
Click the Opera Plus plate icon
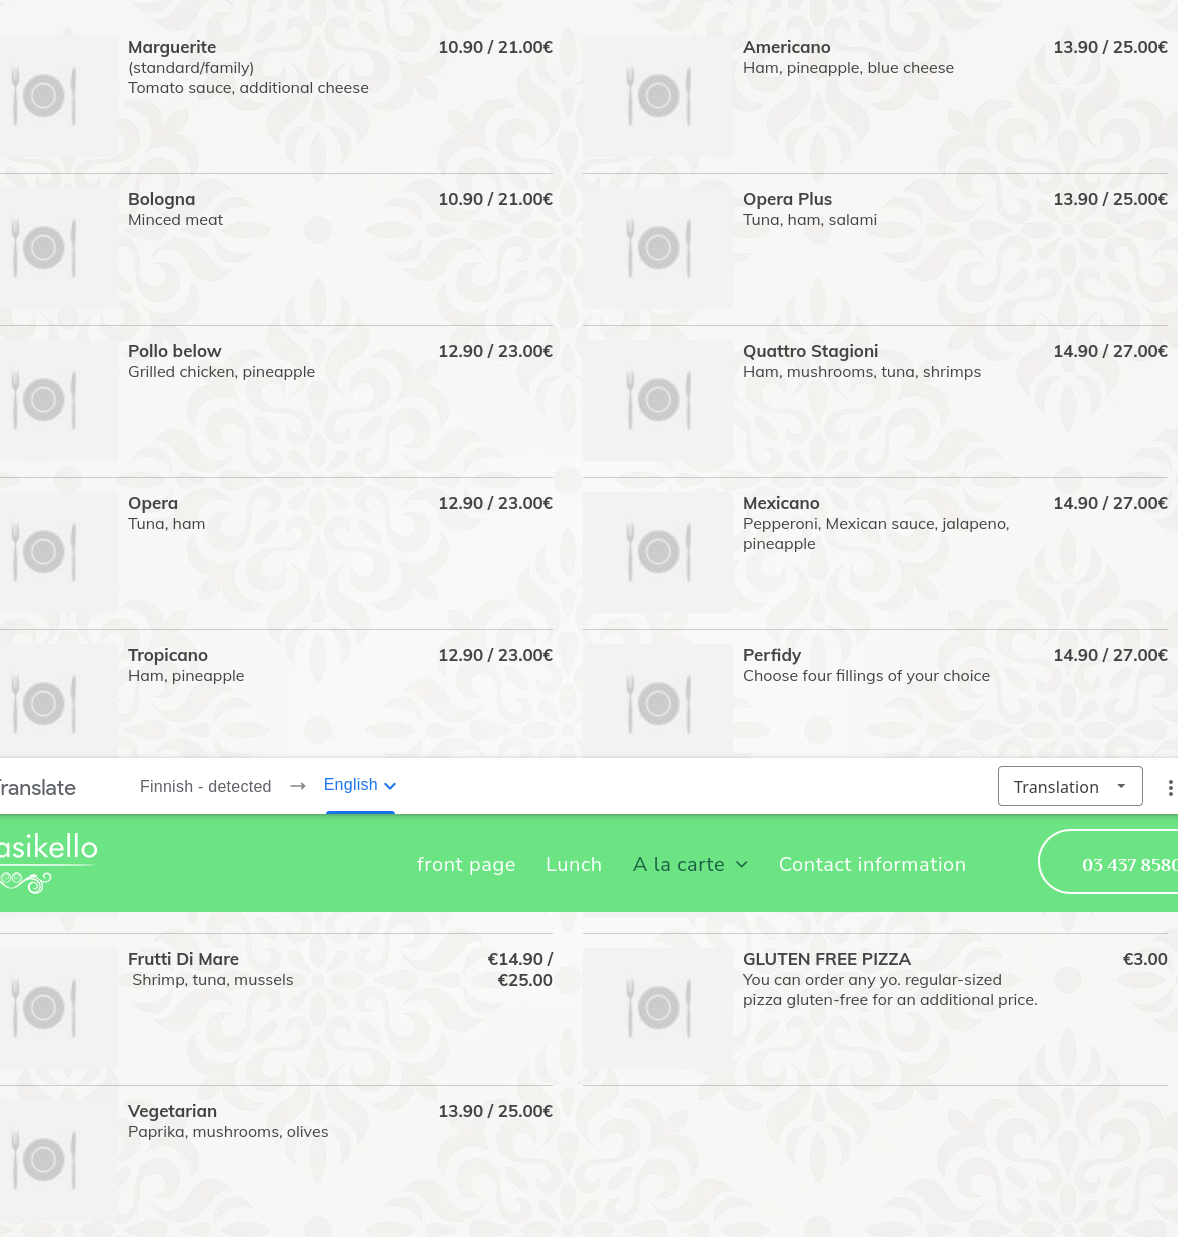(658, 248)
